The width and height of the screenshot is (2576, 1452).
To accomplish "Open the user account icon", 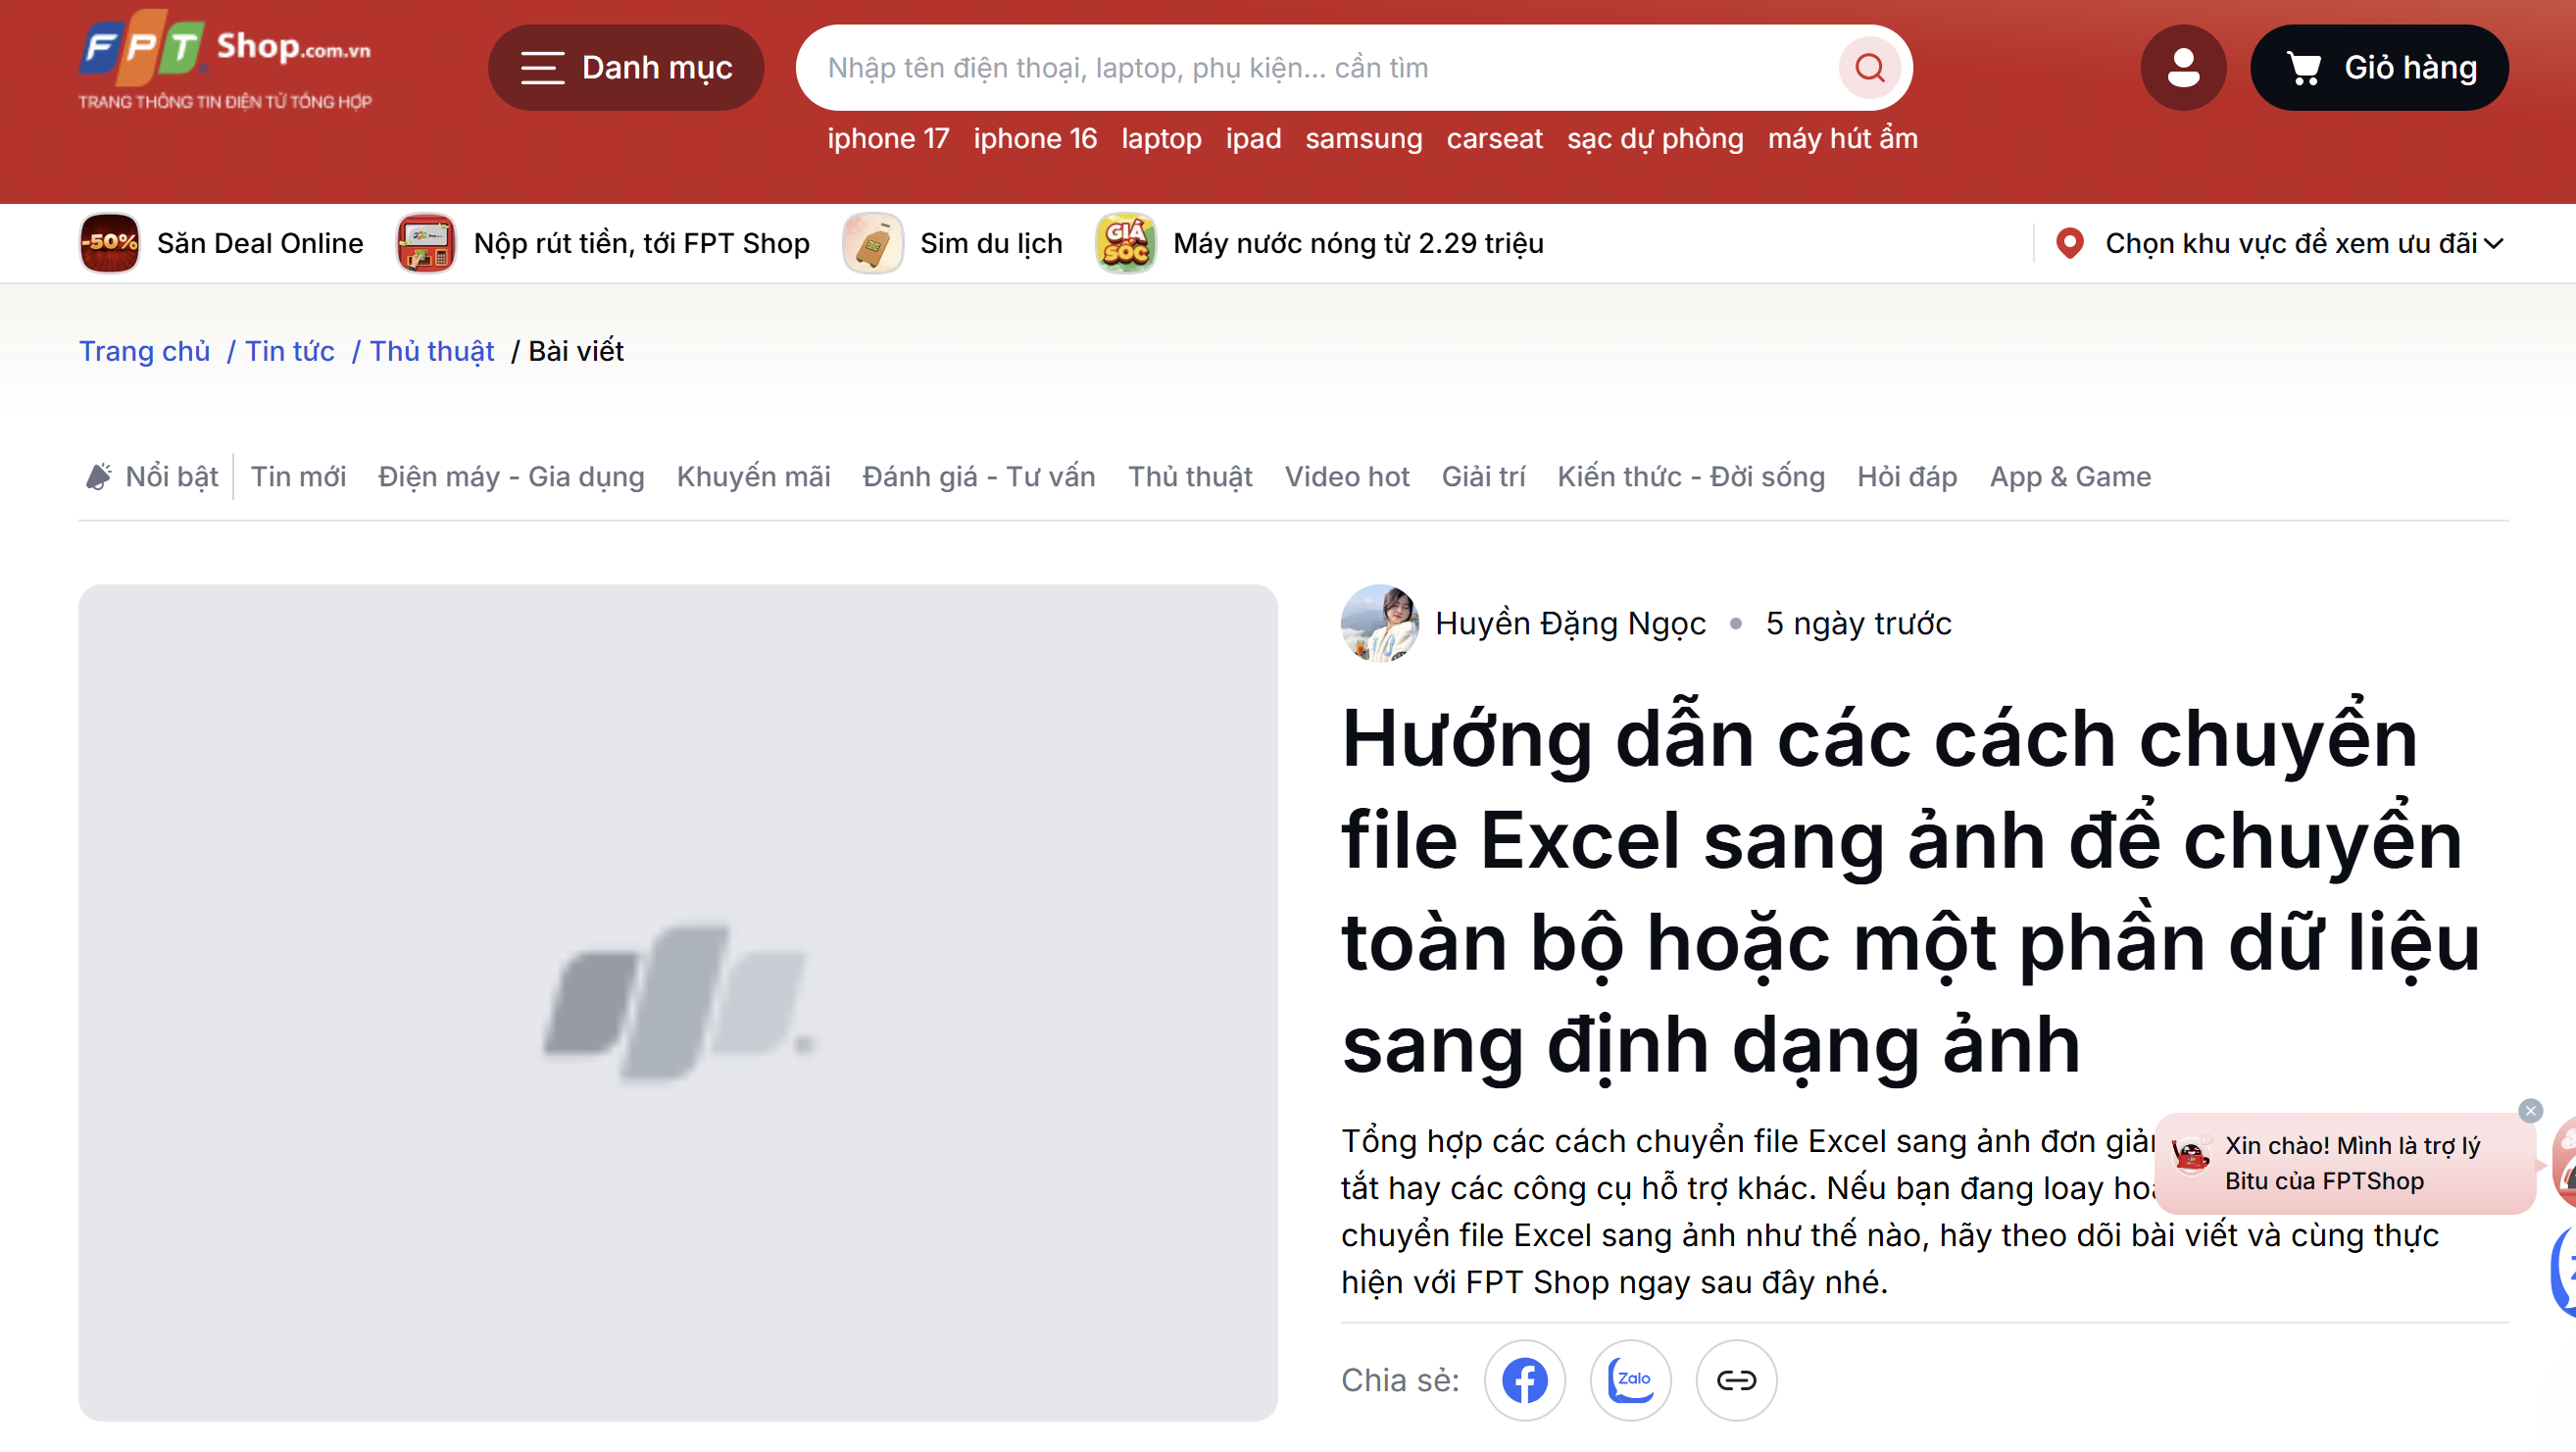I will coord(2182,68).
